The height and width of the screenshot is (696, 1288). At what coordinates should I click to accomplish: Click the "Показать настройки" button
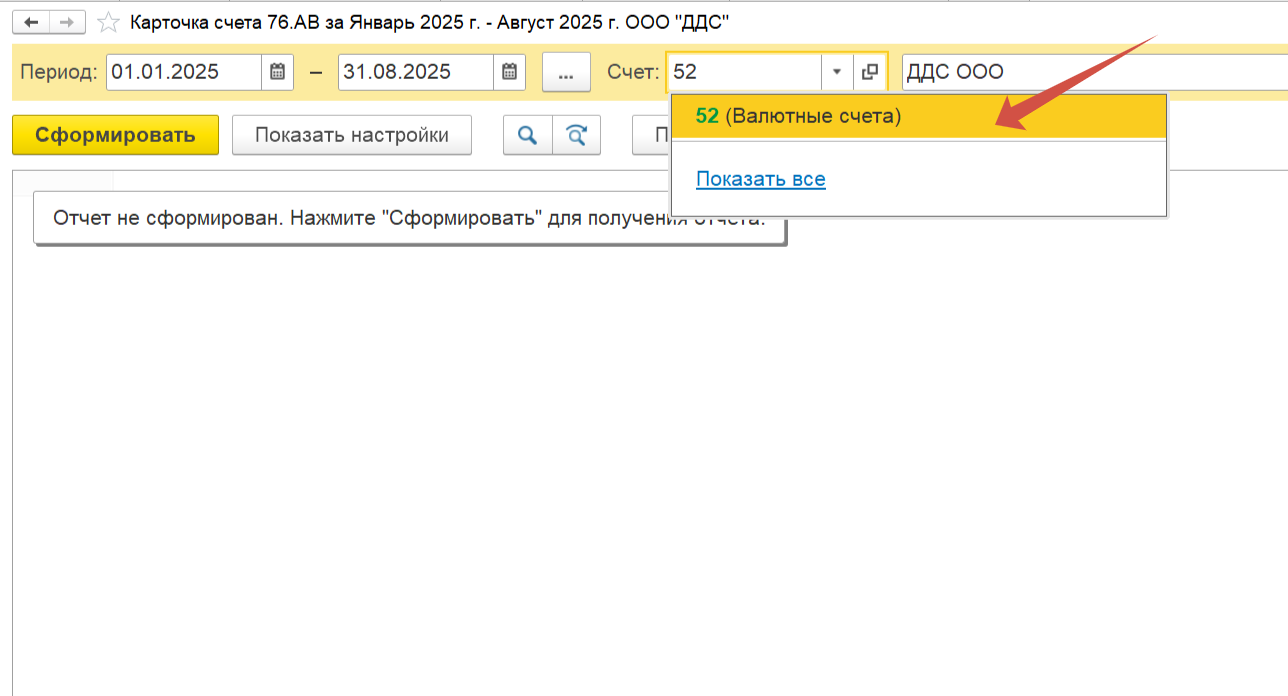point(351,135)
